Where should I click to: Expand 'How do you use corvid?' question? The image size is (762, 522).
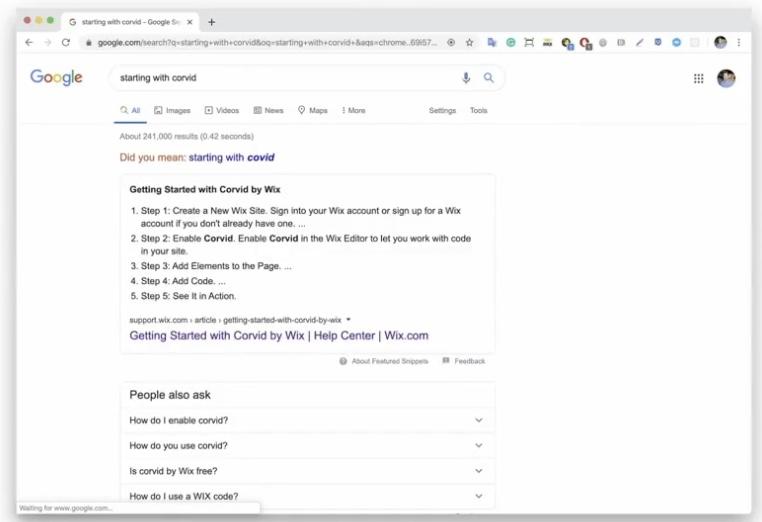tap(308, 446)
